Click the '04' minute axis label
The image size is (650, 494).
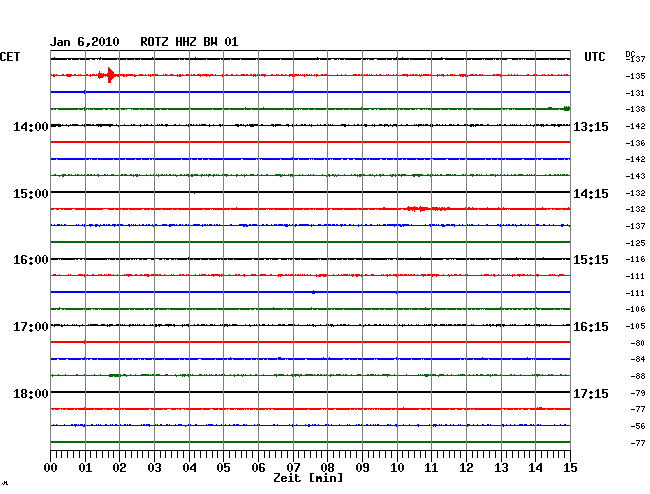point(189,468)
